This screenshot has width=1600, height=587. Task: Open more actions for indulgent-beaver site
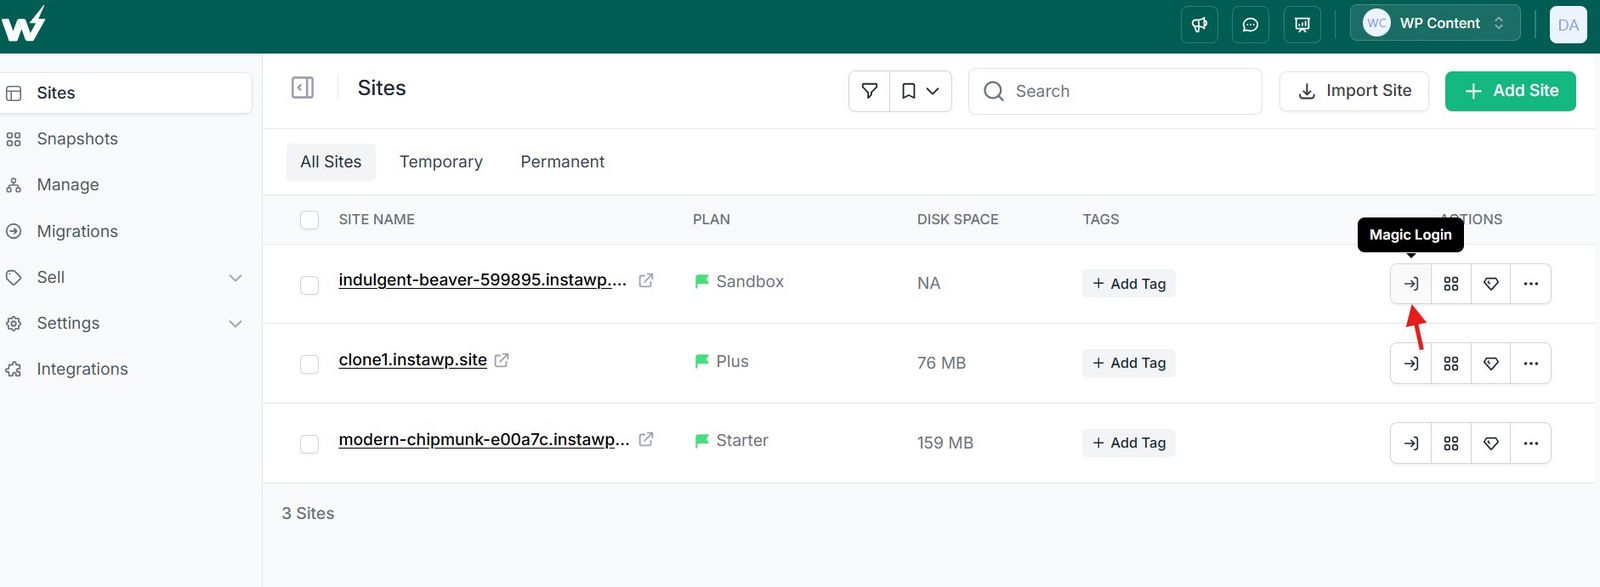[x=1531, y=284]
